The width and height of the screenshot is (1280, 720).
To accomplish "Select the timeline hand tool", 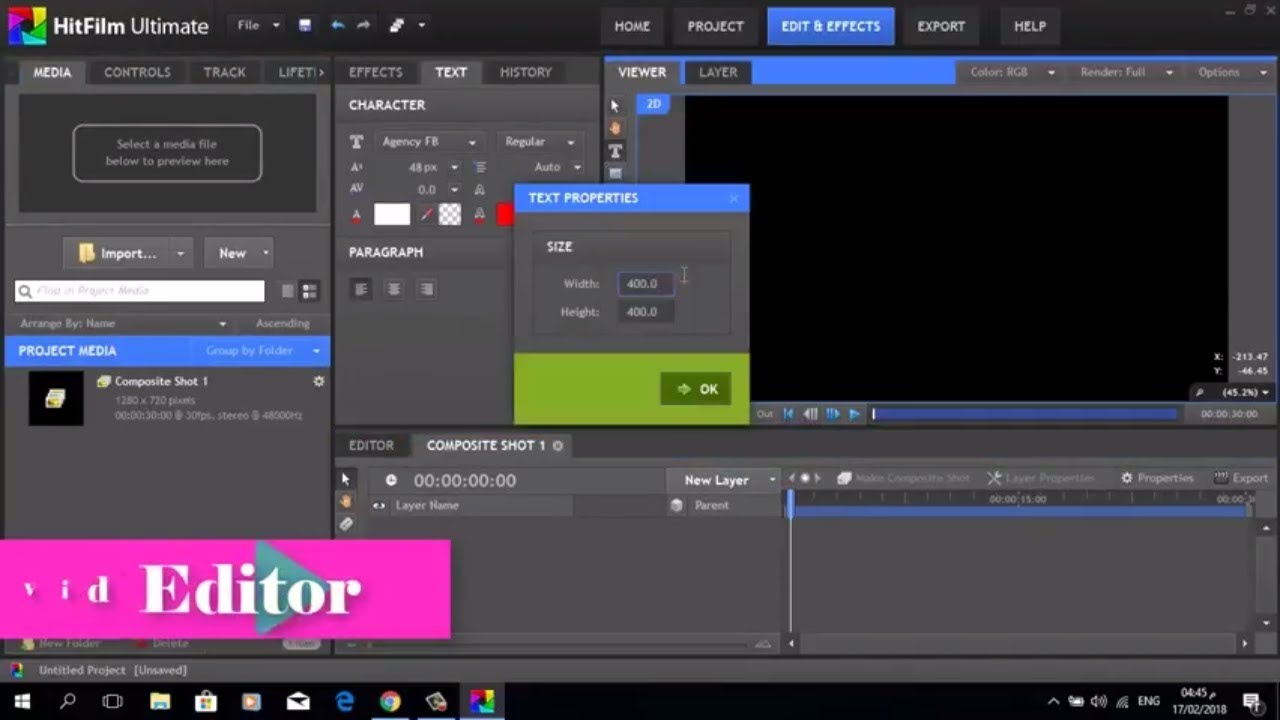I will point(346,501).
